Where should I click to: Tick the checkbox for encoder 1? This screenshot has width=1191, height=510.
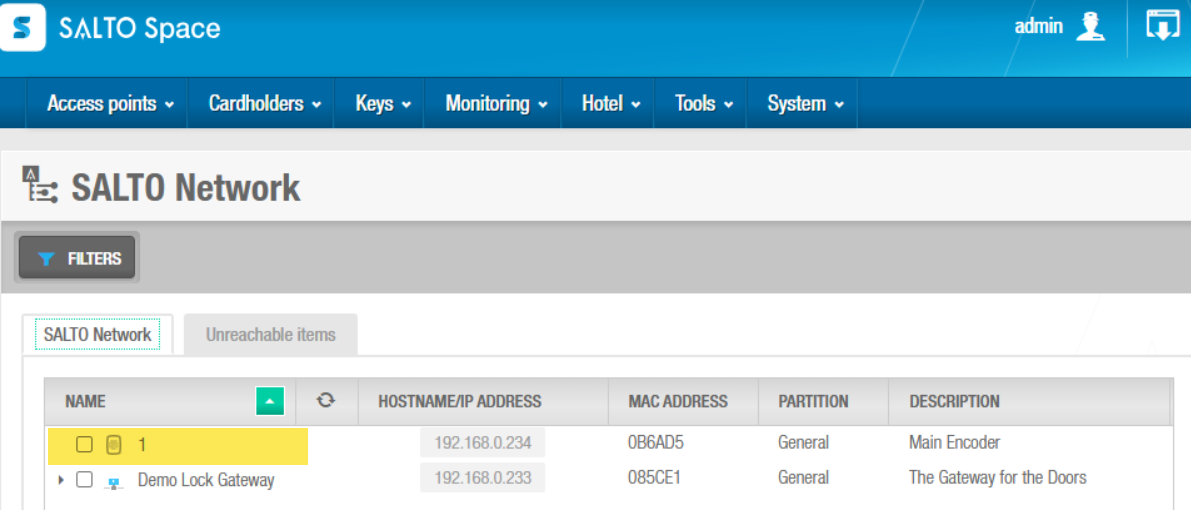pyautogui.click(x=85, y=444)
